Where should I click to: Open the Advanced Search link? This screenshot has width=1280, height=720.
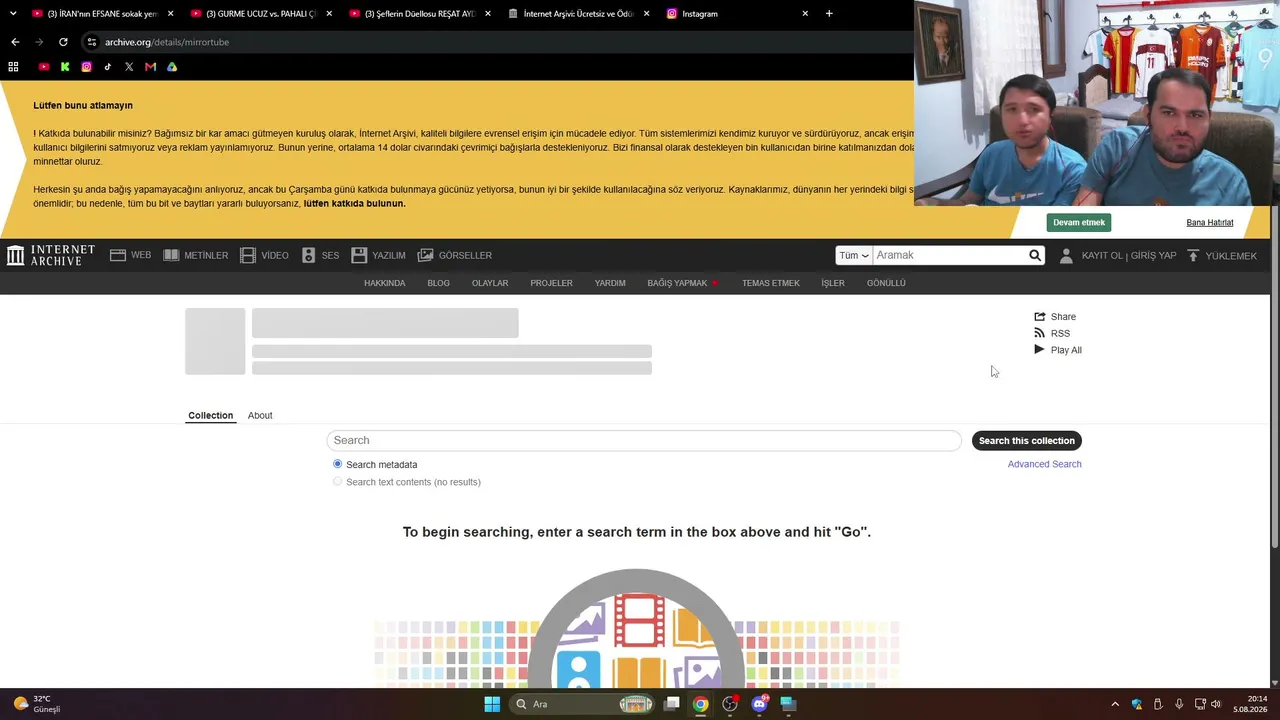tap(1045, 464)
